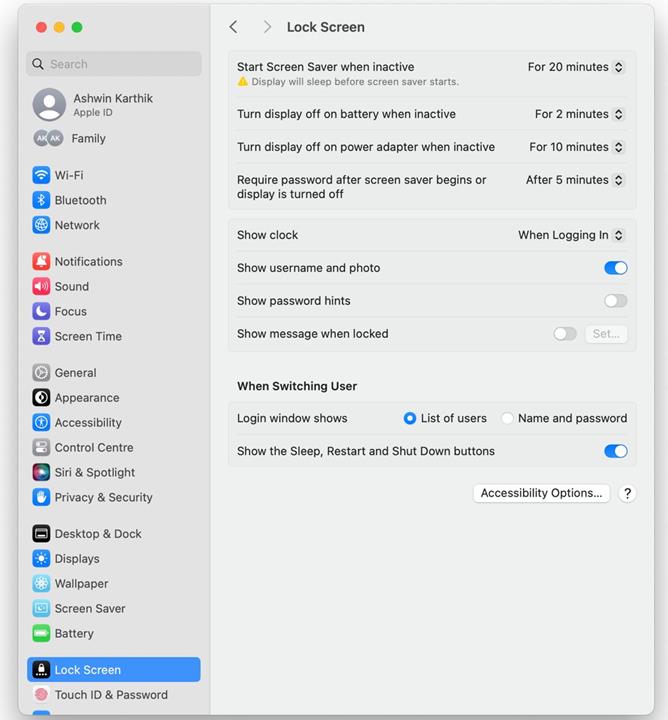
Task: Click the Bluetooth icon in sidebar
Action: 41,200
